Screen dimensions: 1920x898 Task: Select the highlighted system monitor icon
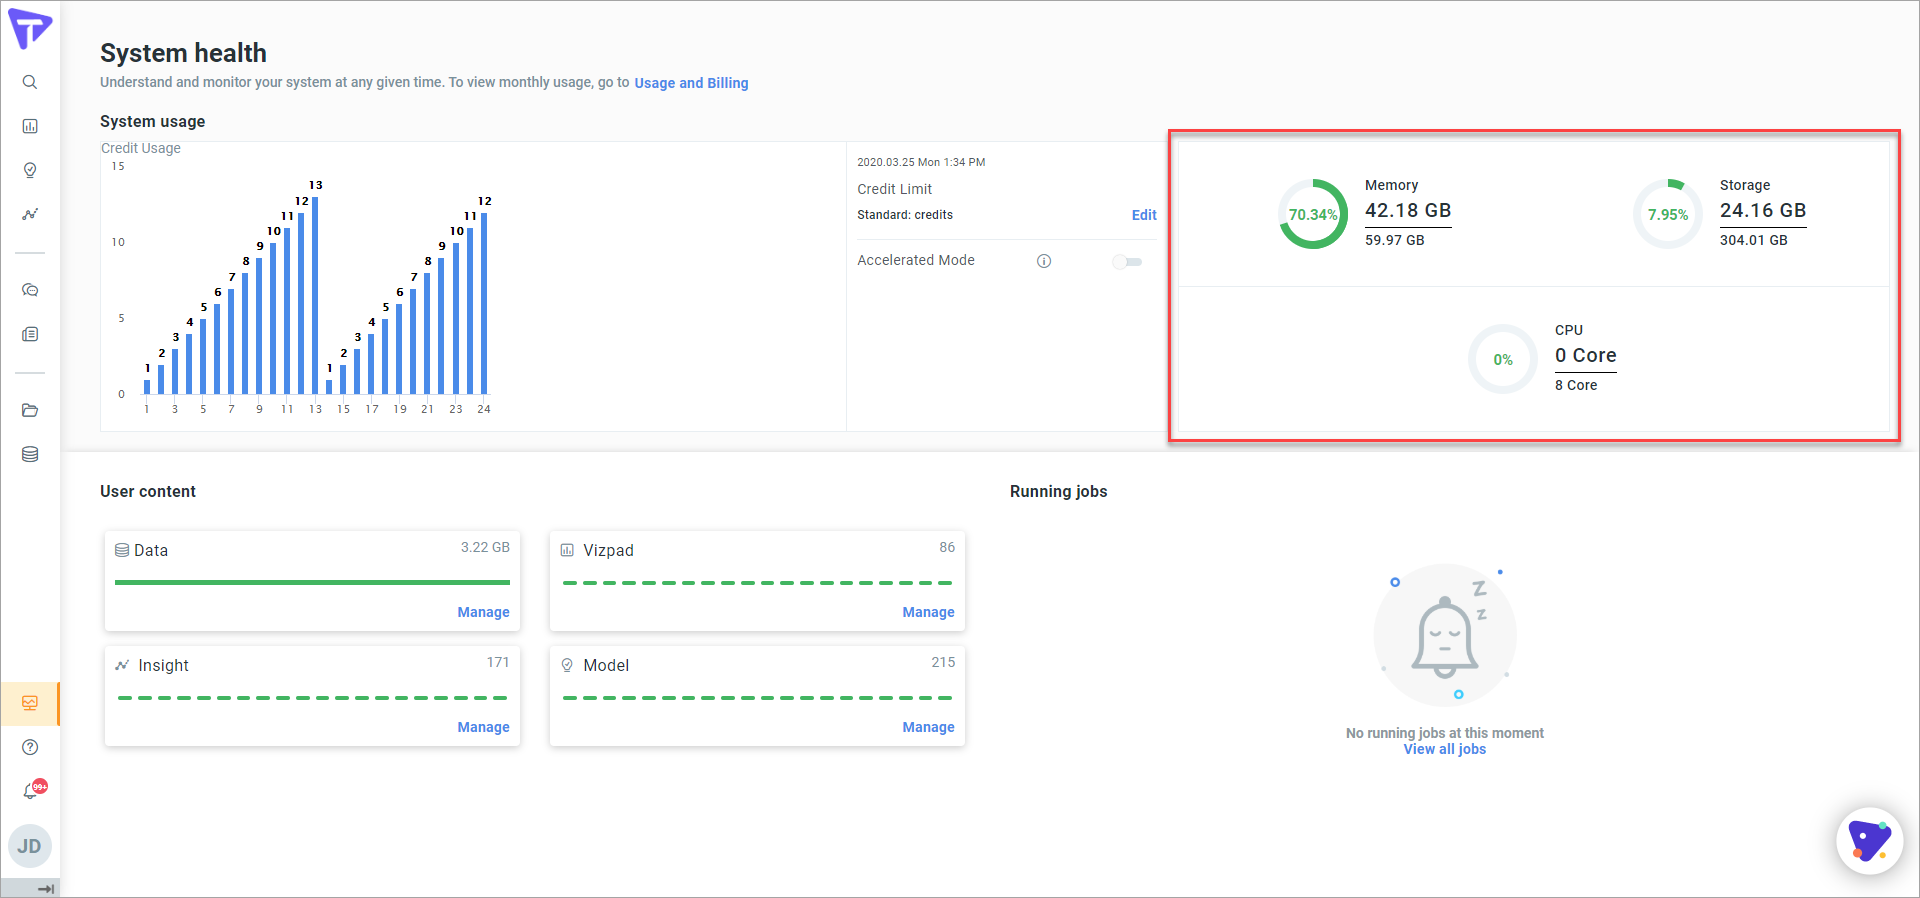coord(30,703)
